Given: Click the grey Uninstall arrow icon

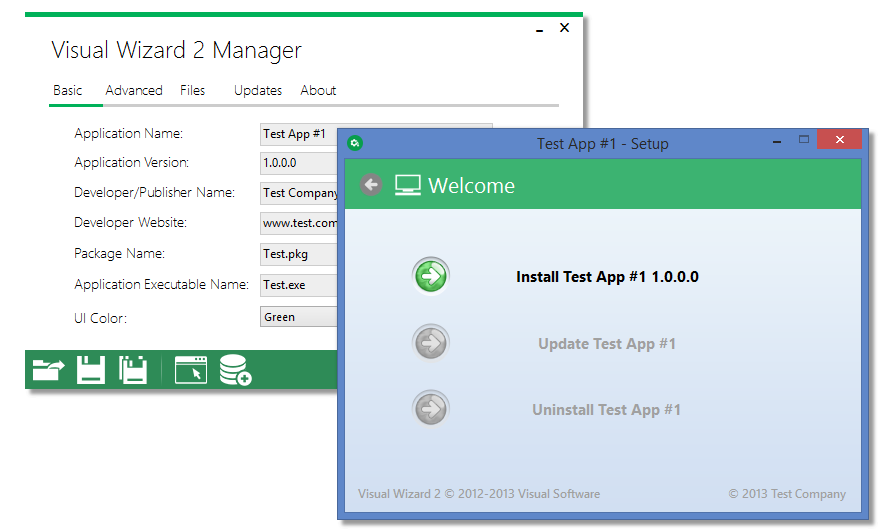Looking at the screenshot, I should (431, 410).
